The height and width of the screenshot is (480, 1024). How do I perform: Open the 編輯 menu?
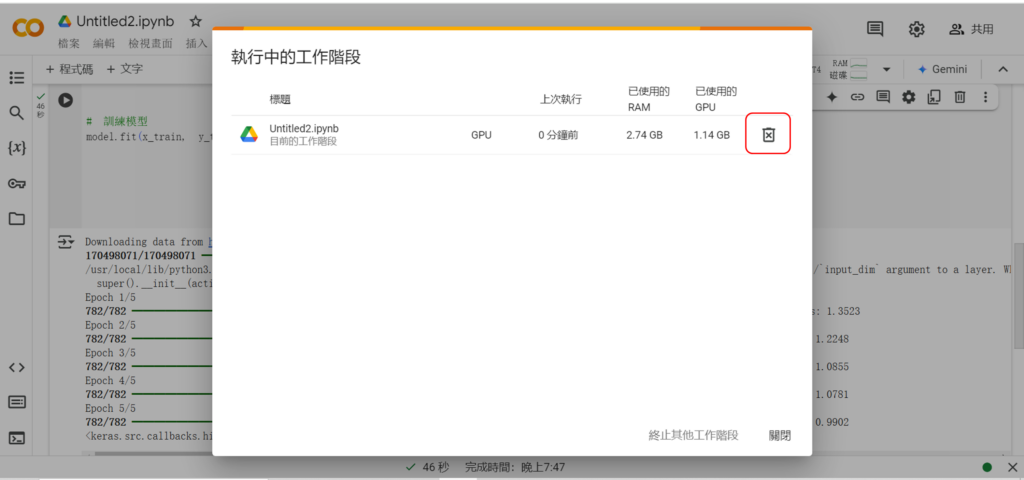(104, 44)
